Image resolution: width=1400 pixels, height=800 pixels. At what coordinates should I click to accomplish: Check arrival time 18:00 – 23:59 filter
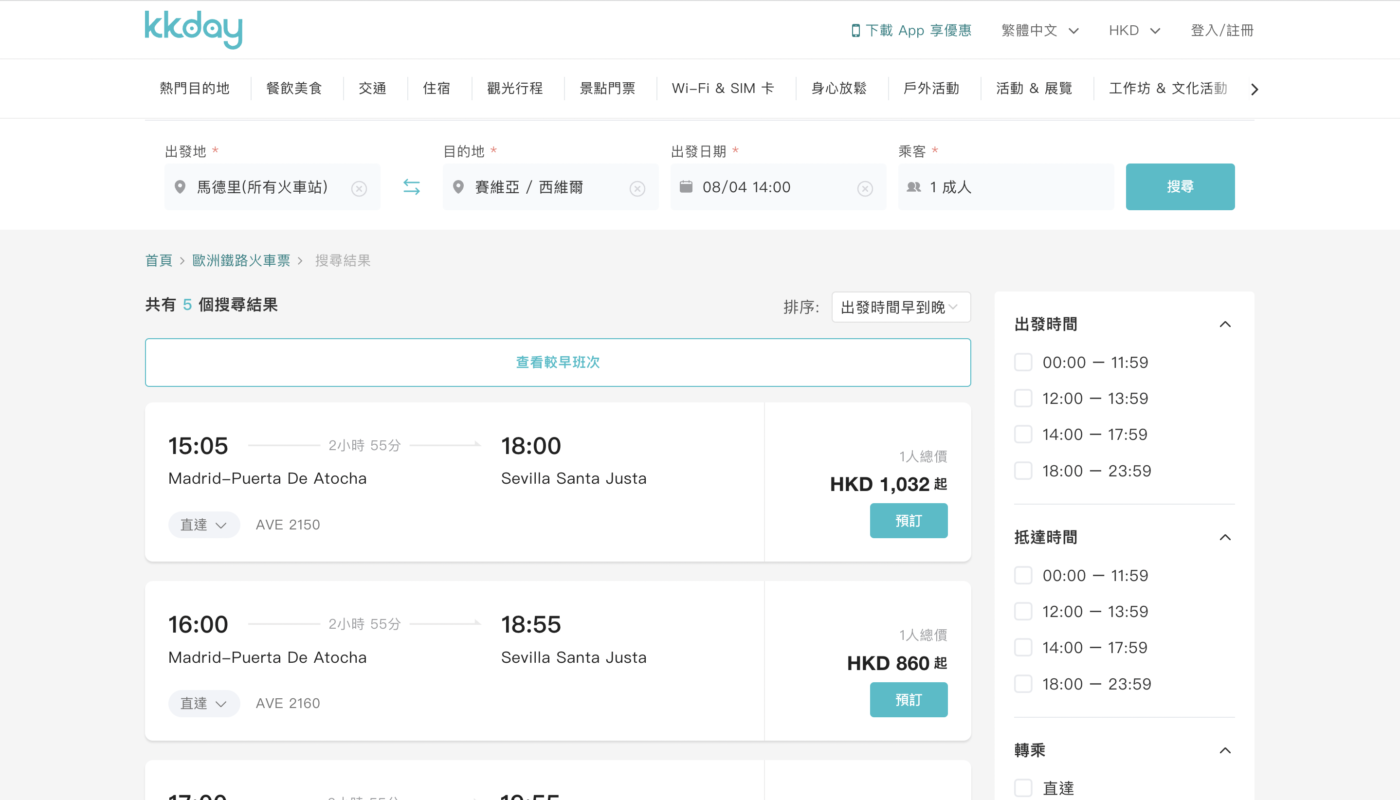1023,684
